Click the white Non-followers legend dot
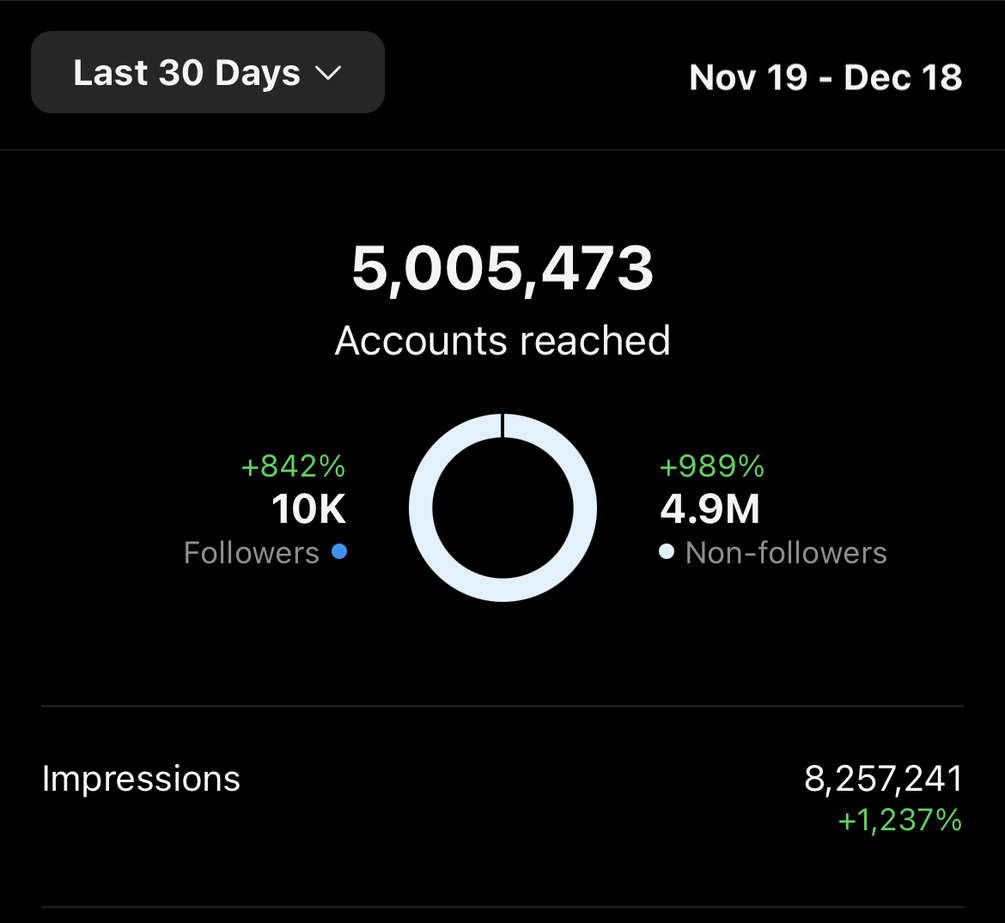Screen dimensions: 1005x923 [667, 552]
